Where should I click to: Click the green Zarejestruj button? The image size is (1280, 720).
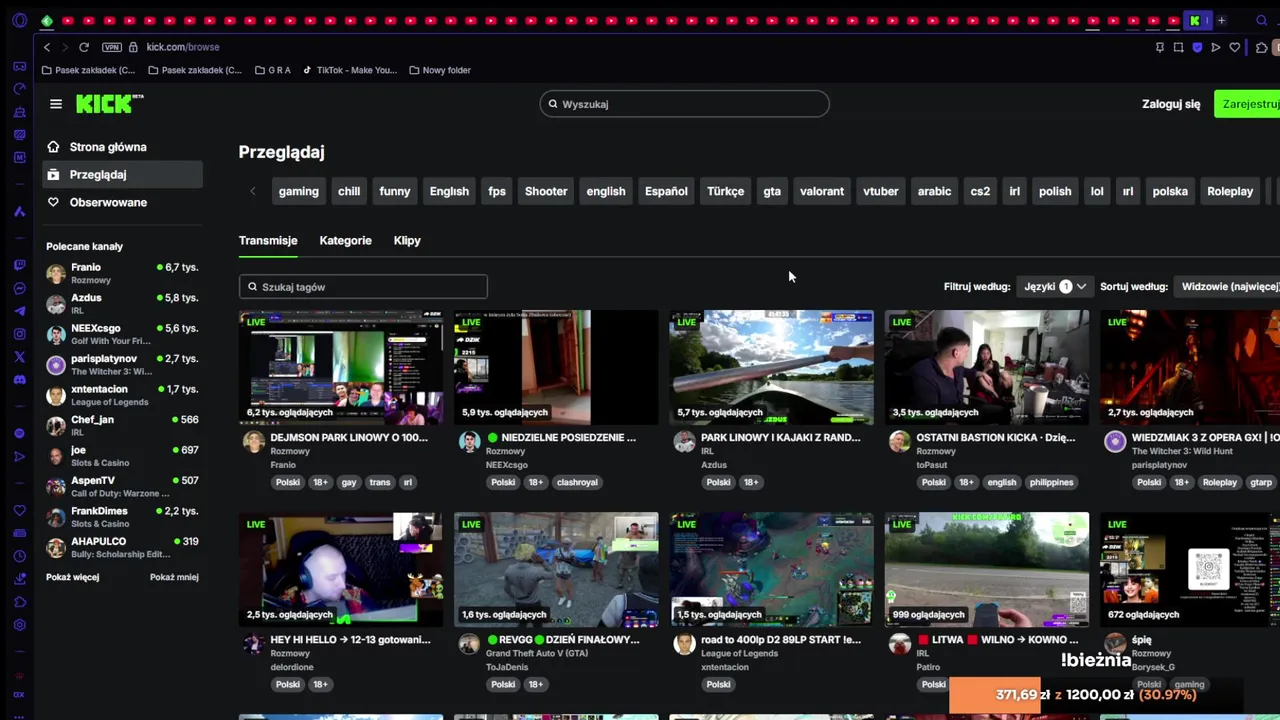point(1248,104)
